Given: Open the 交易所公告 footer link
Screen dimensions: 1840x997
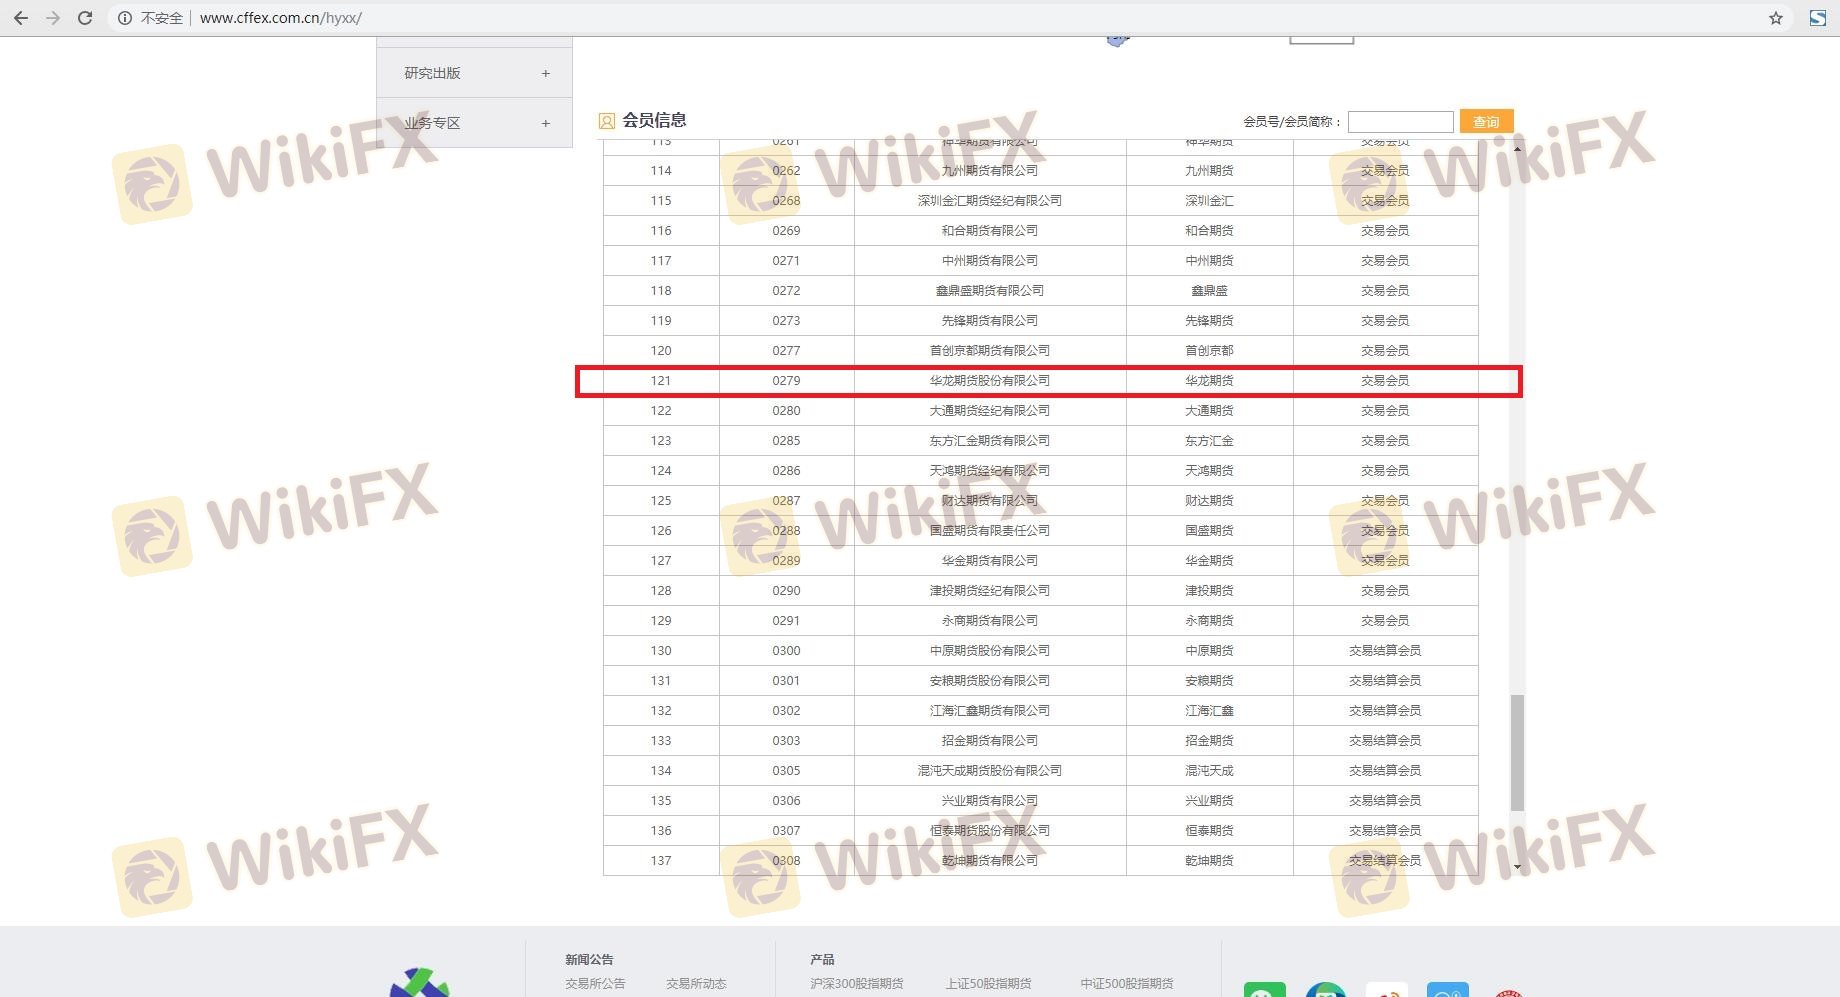Looking at the screenshot, I should 595,983.
